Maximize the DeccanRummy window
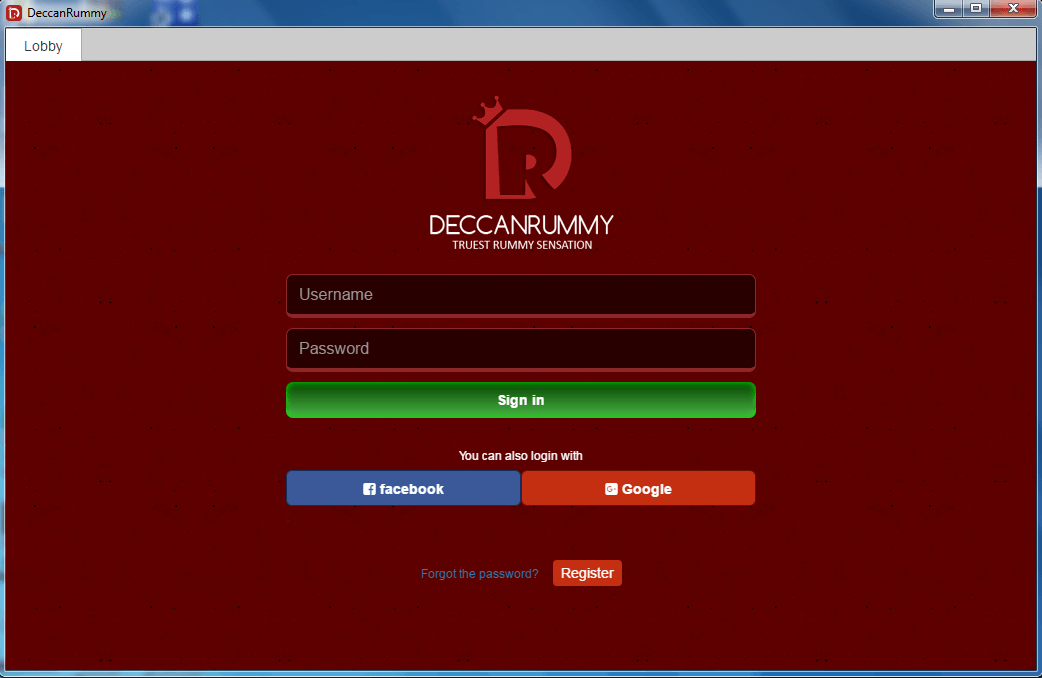Viewport: 1042px width, 678px height. click(x=976, y=9)
